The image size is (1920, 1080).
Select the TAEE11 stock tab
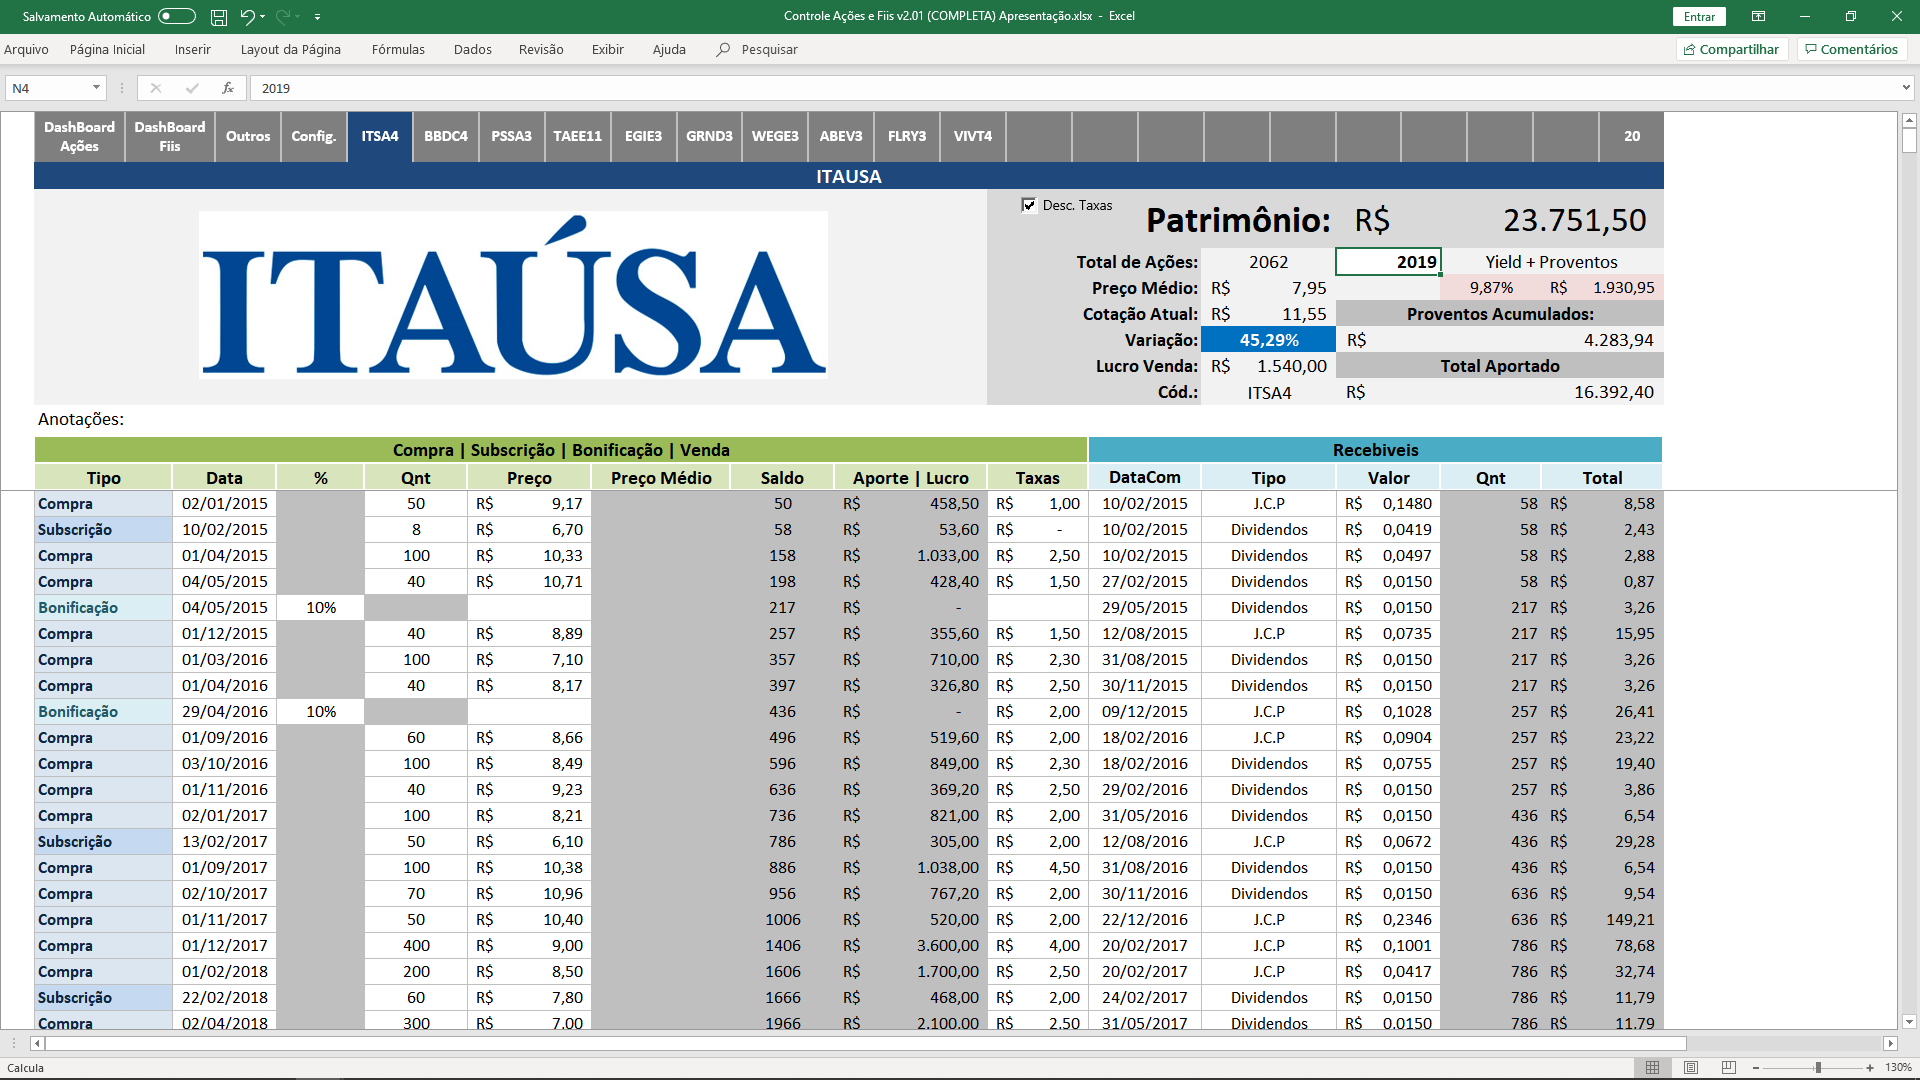point(578,136)
